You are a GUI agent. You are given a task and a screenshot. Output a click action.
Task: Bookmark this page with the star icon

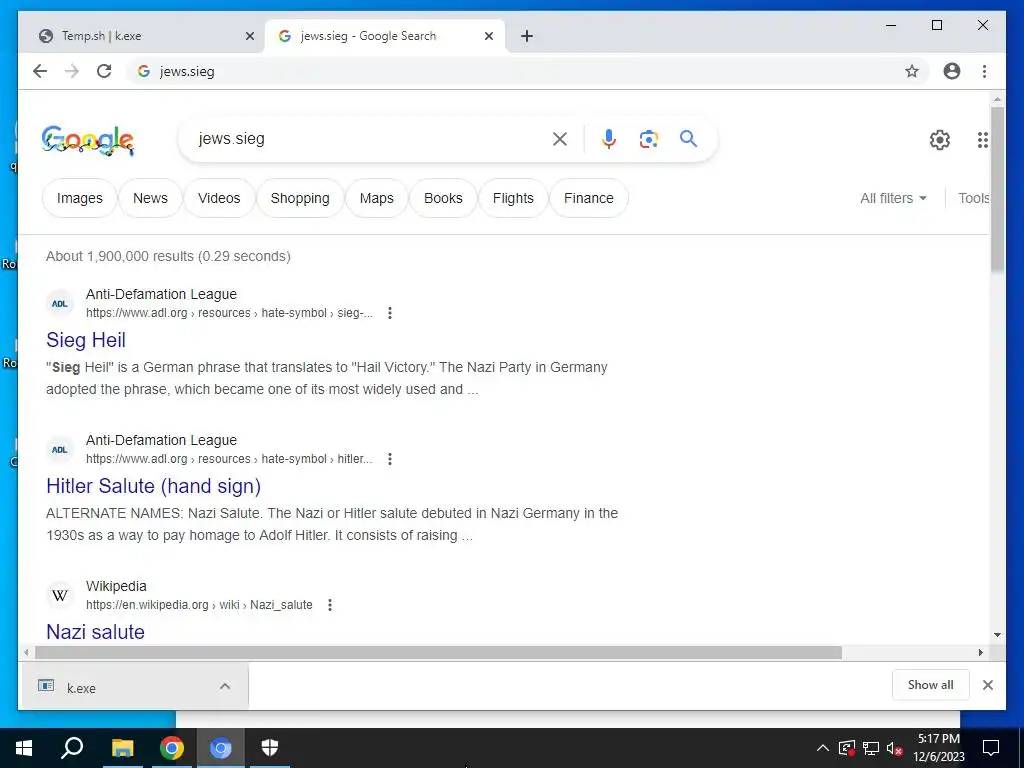(912, 71)
